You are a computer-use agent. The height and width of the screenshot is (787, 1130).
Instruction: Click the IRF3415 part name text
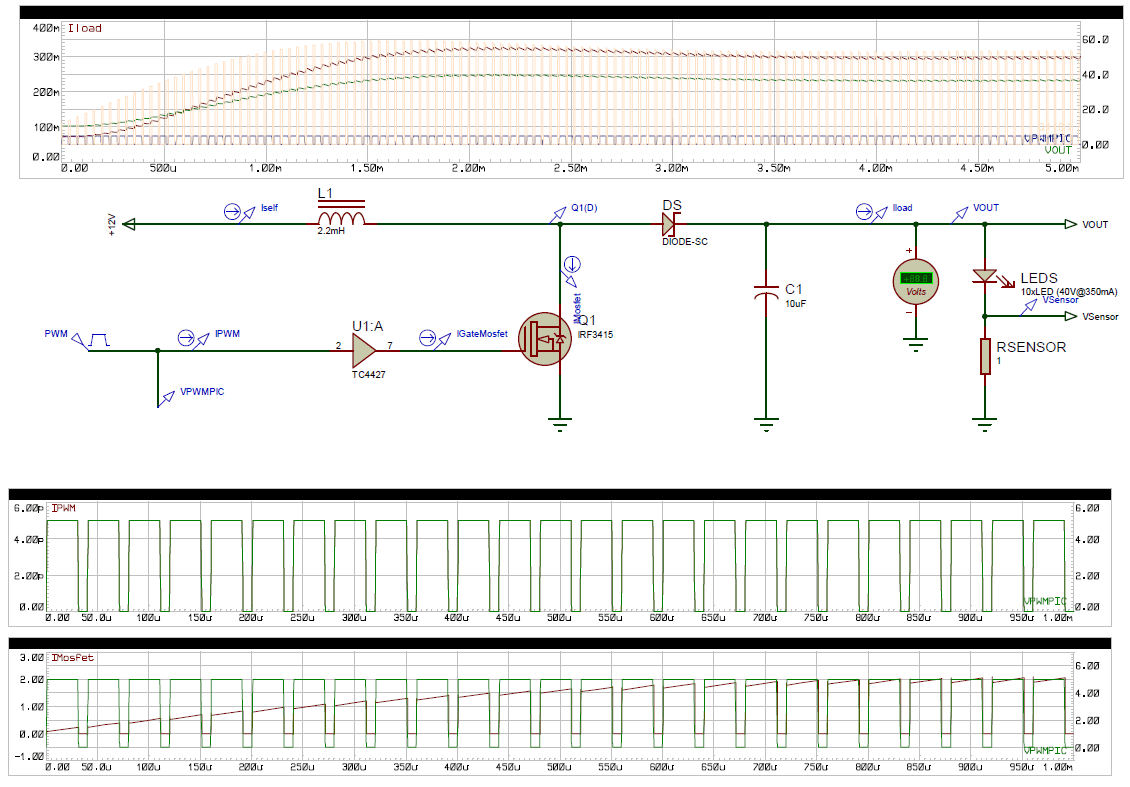click(x=595, y=334)
